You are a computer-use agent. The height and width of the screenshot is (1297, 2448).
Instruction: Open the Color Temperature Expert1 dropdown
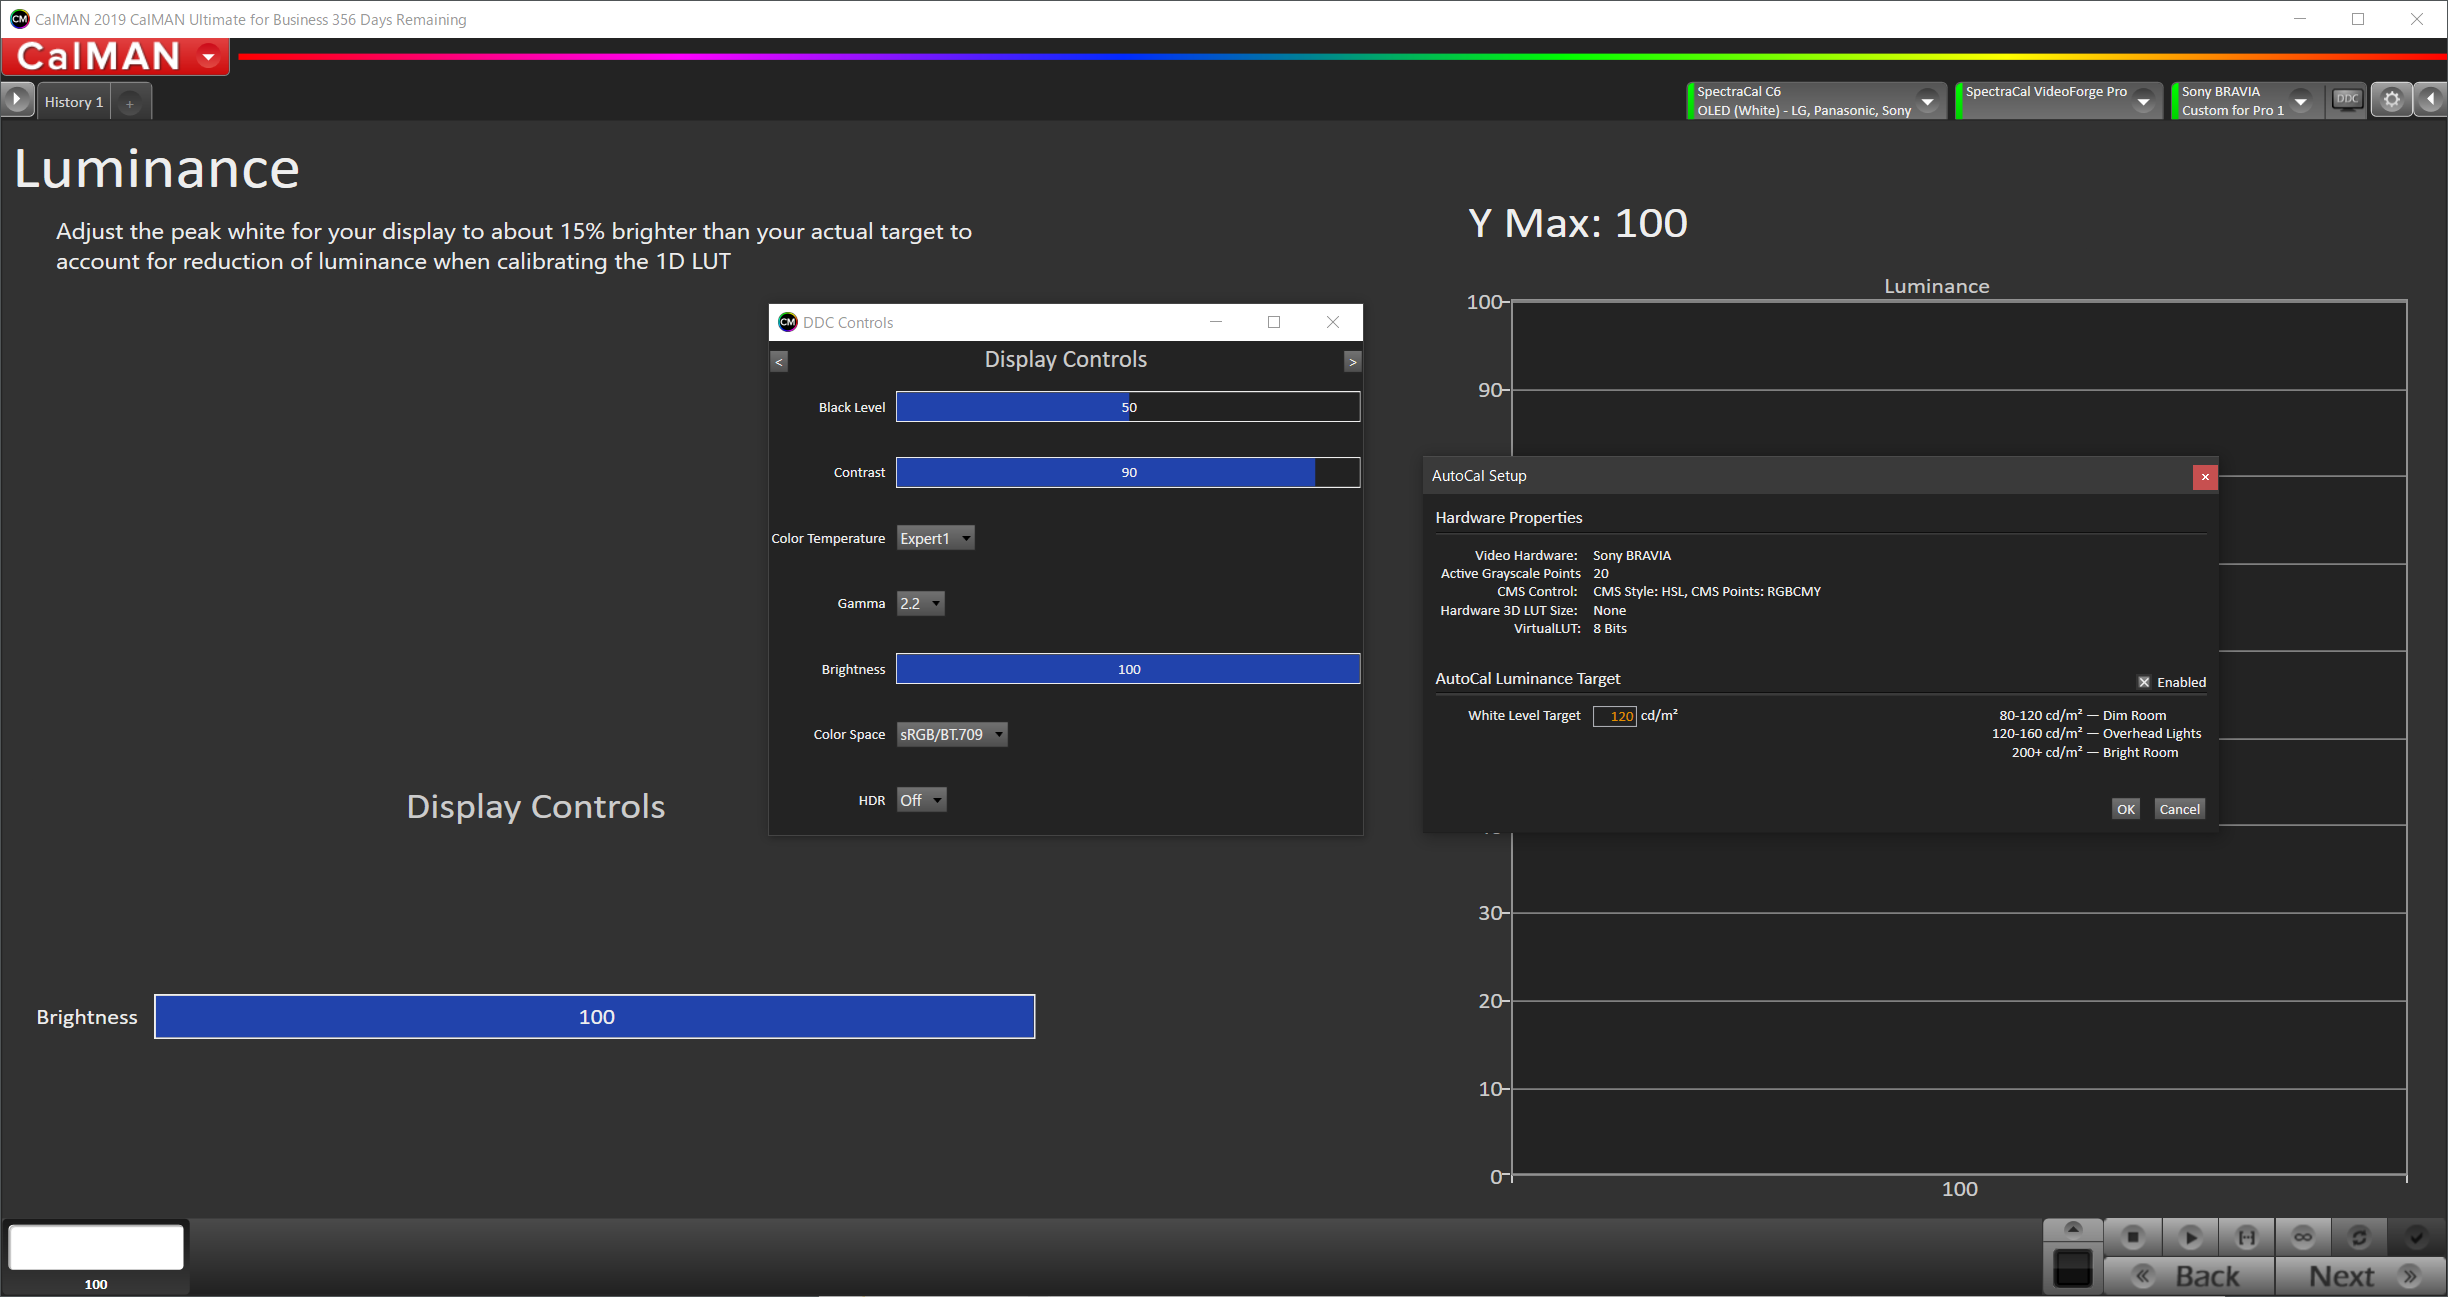pyautogui.click(x=935, y=538)
